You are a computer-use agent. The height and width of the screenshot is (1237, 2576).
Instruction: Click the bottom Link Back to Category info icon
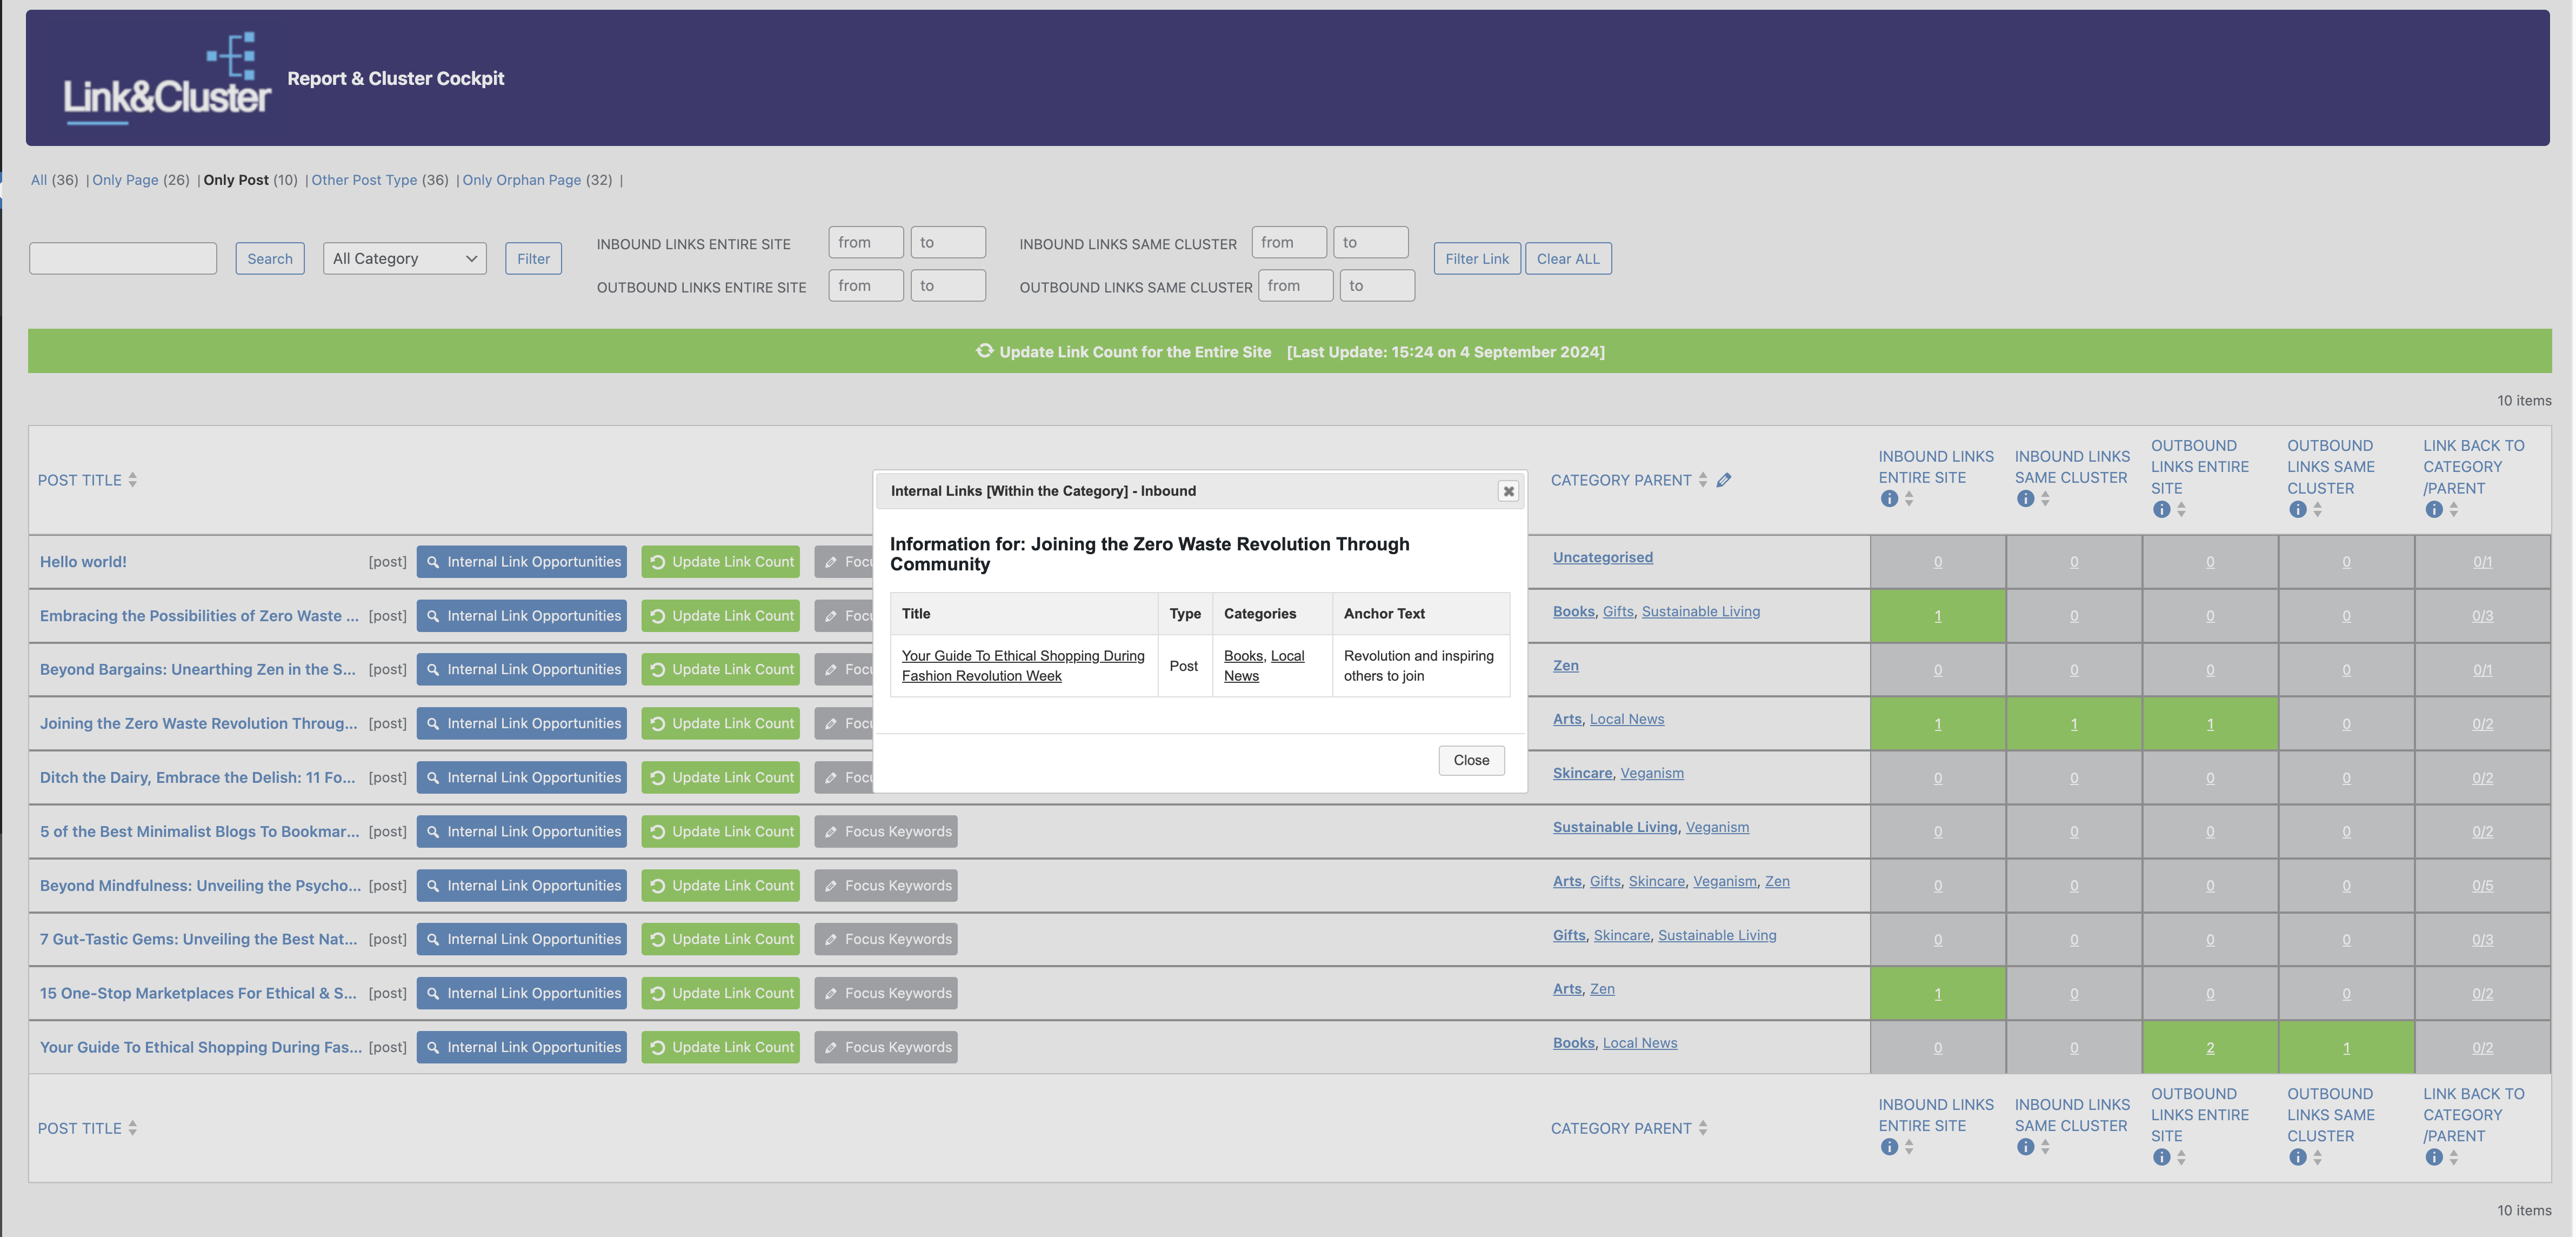(2434, 1158)
